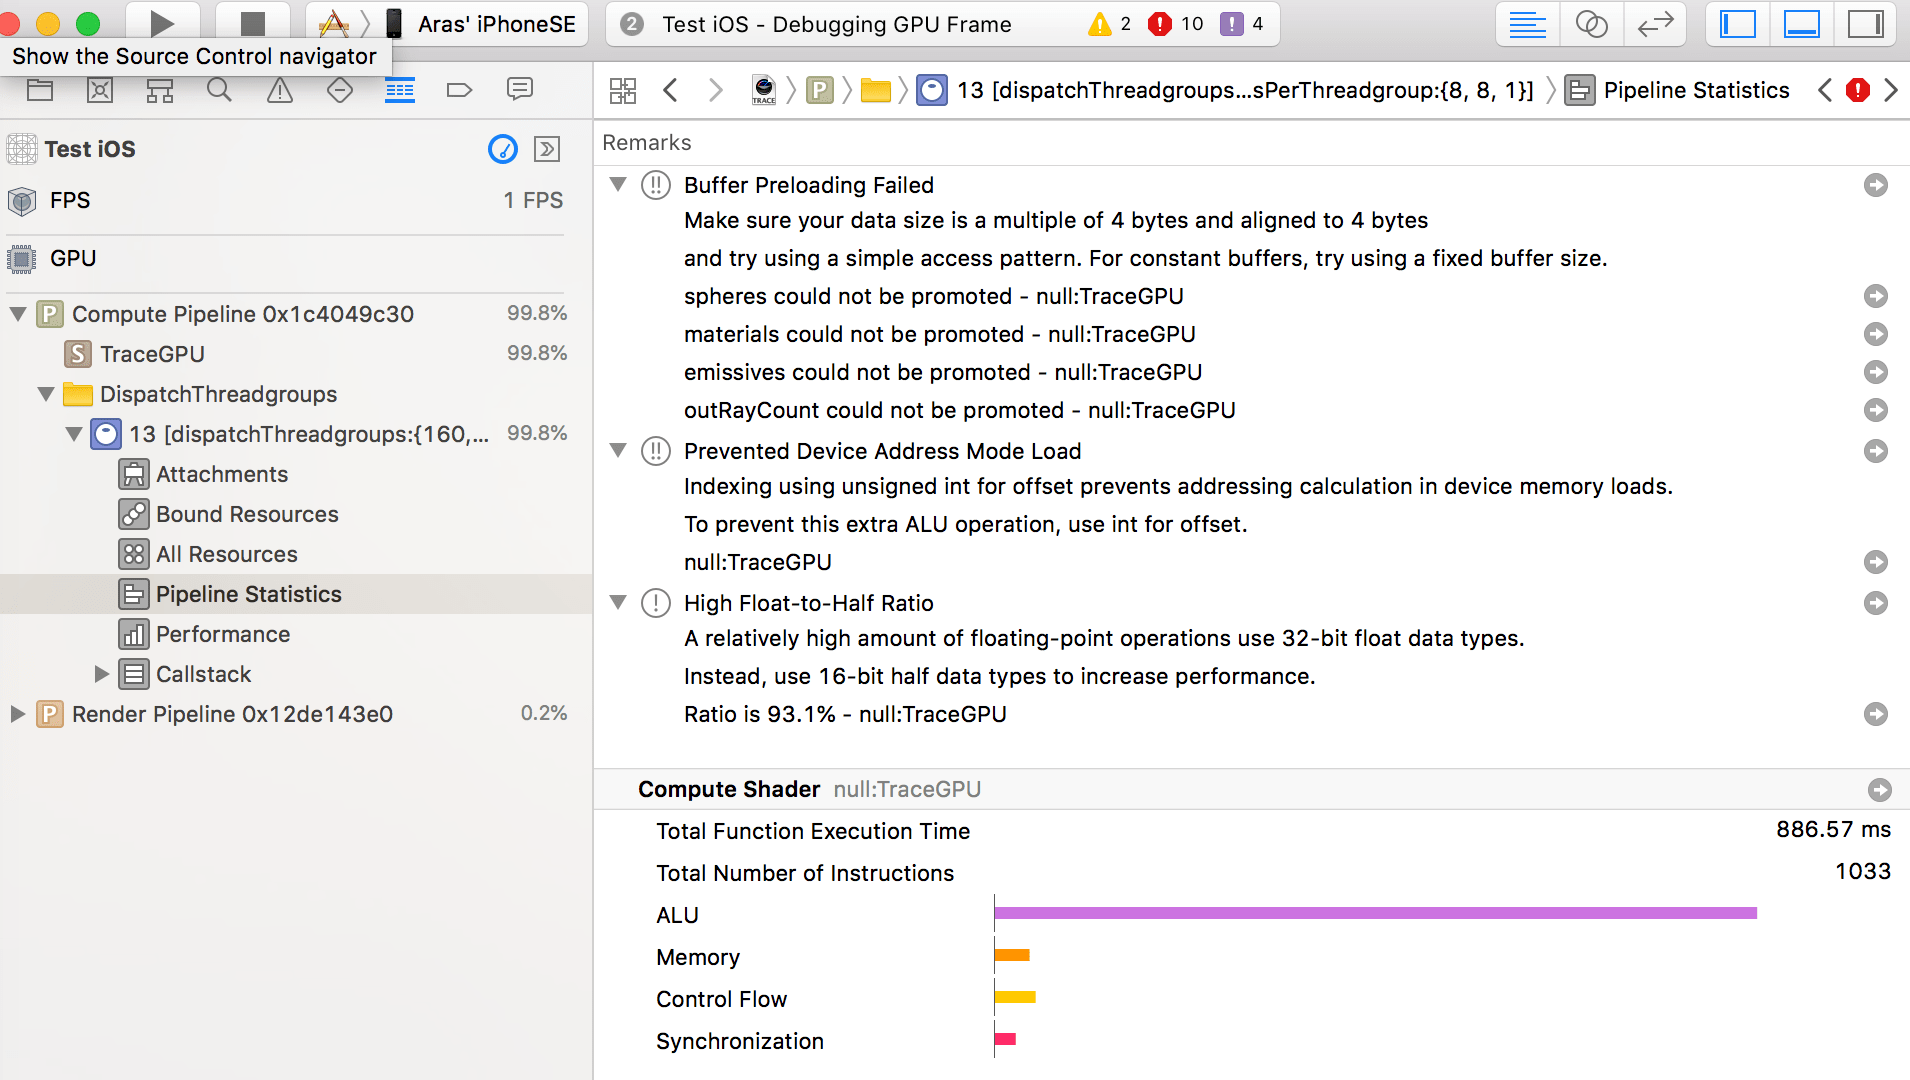This screenshot has height=1080, width=1910.
Task: Go back in editor history
Action: 671,91
